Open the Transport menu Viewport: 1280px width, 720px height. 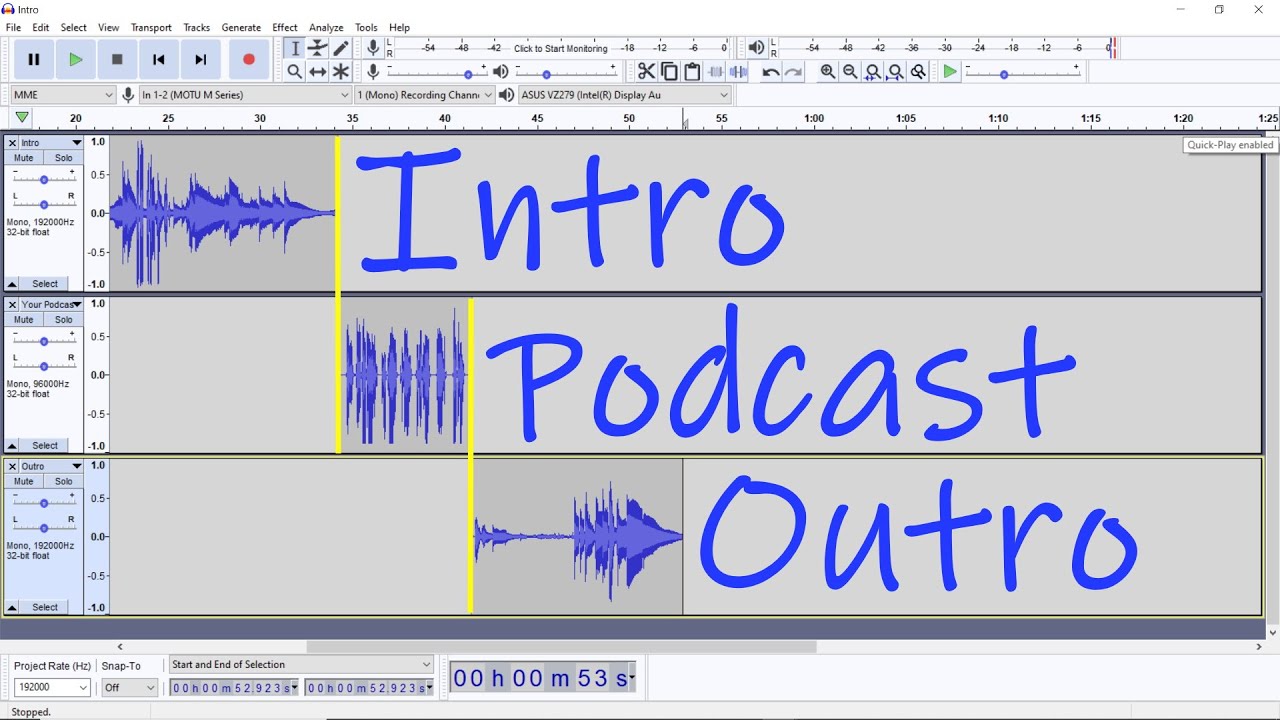pos(151,28)
